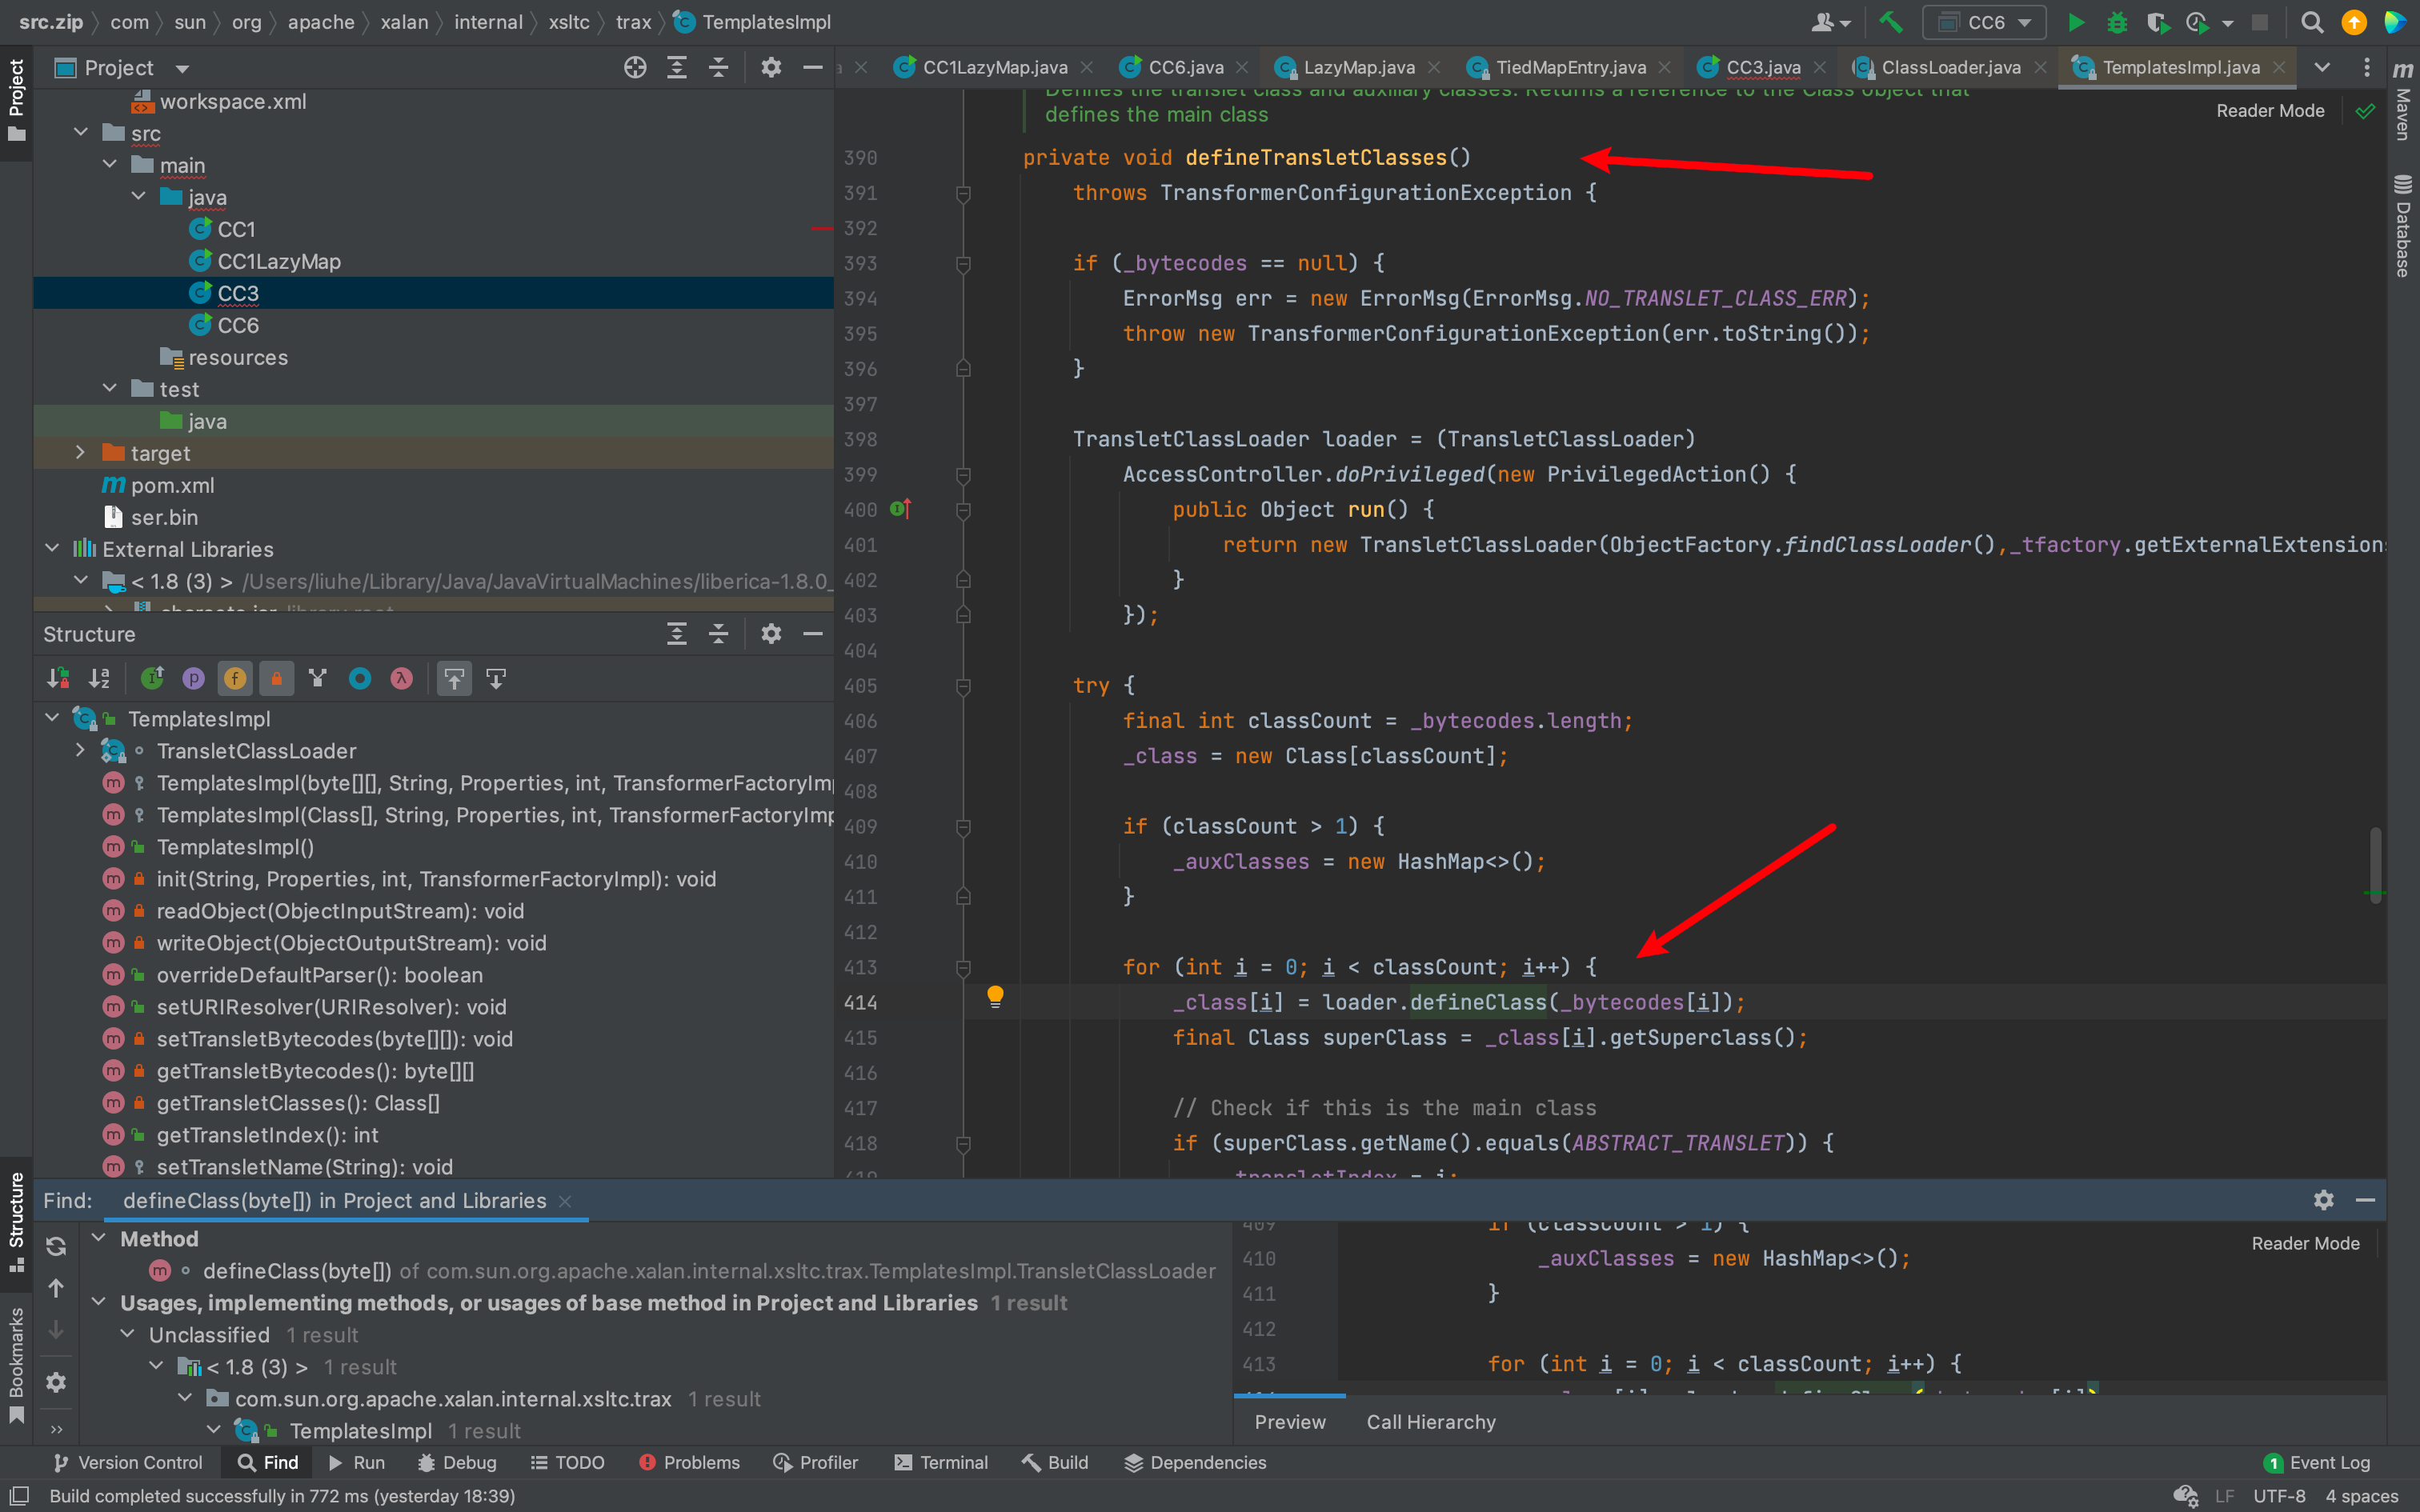Click the intention light bulb on line 414
Viewport: 2420px width, 1512px height.
click(995, 997)
